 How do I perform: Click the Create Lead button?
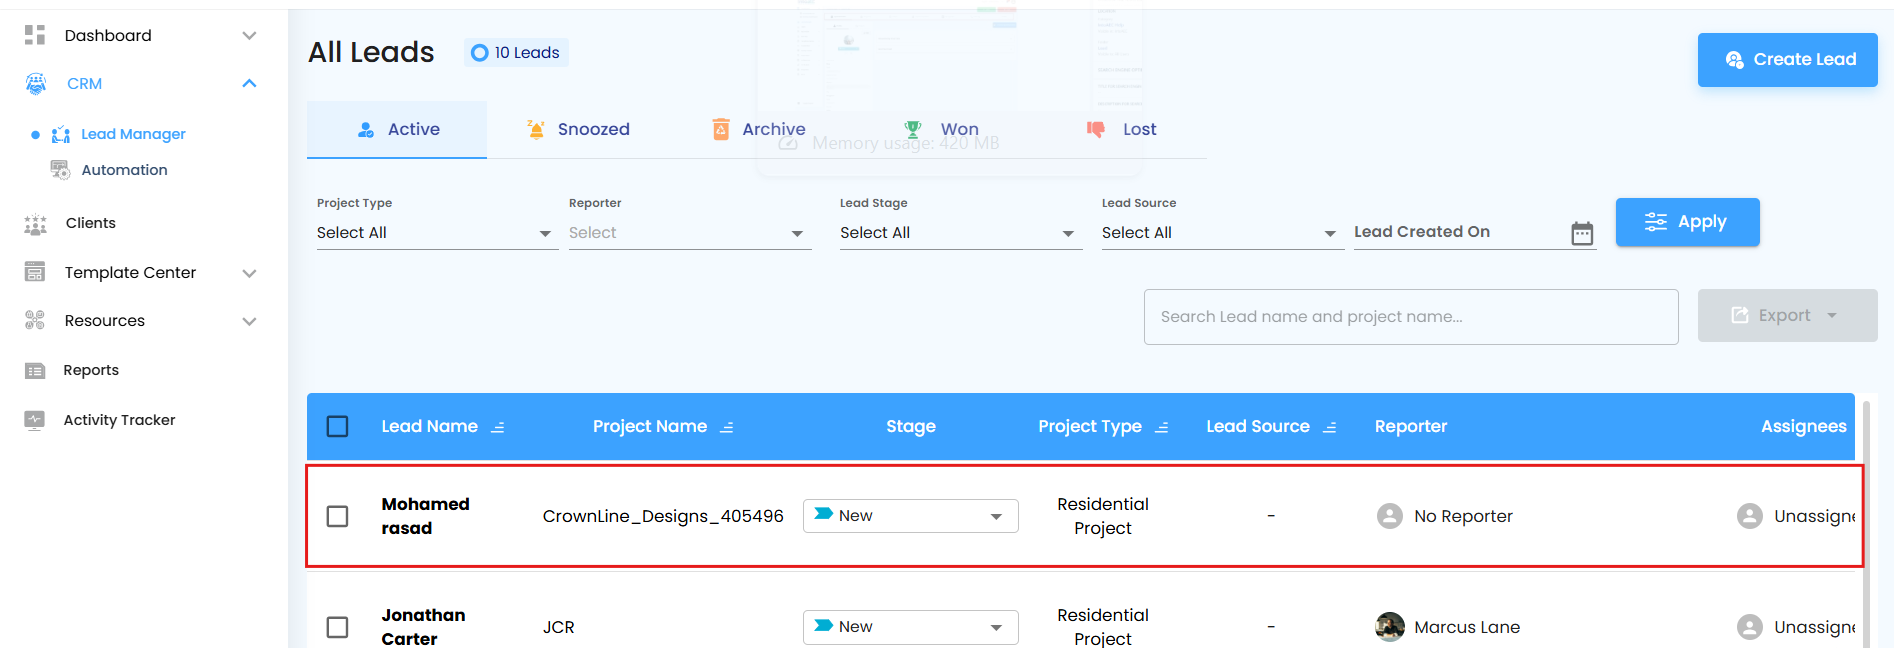tap(1787, 60)
